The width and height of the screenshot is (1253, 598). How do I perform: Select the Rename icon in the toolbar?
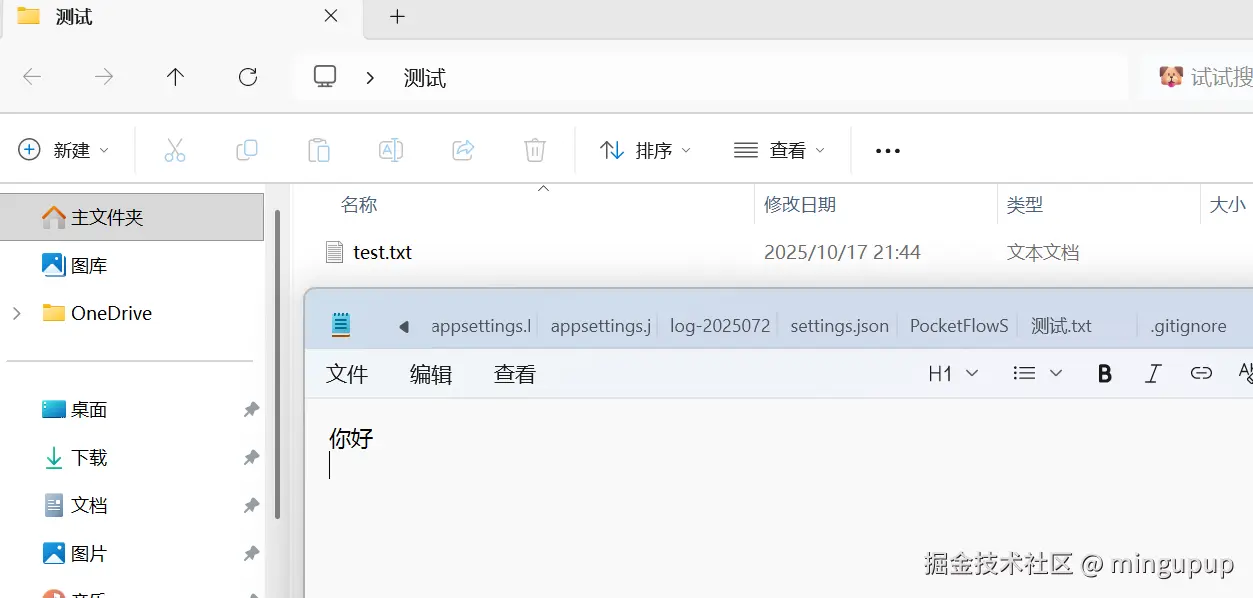pyautogui.click(x=391, y=149)
